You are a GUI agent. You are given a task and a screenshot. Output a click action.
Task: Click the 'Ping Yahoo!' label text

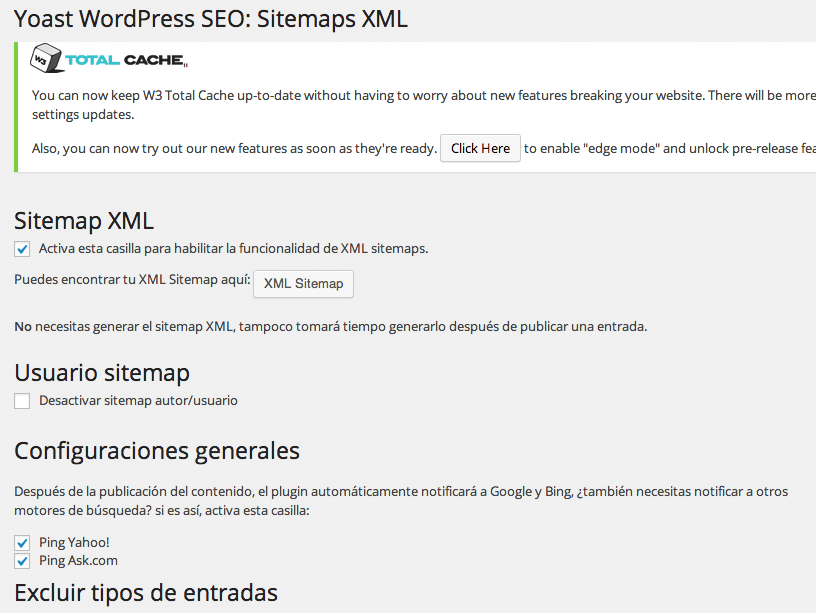point(74,542)
